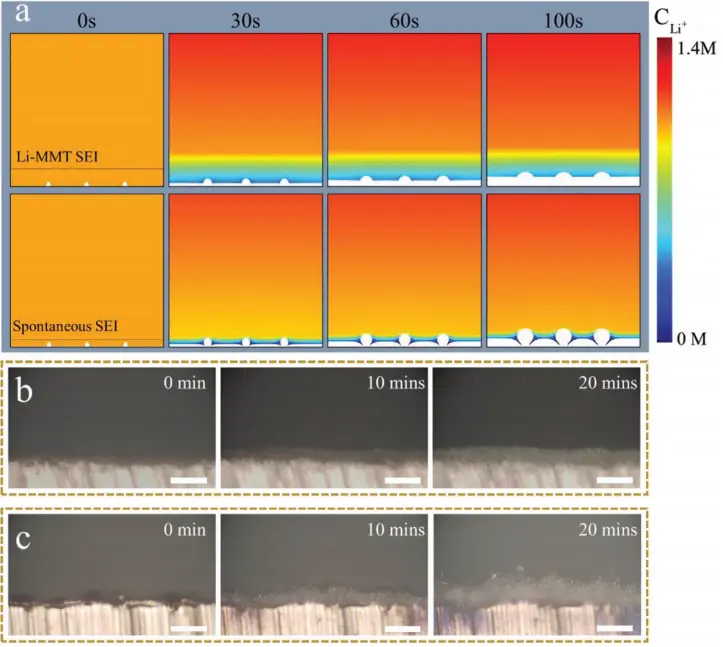Open the Li-MMT SEI simulation at 100s
This screenshot has width=723, height=647.
coord(563,110)
